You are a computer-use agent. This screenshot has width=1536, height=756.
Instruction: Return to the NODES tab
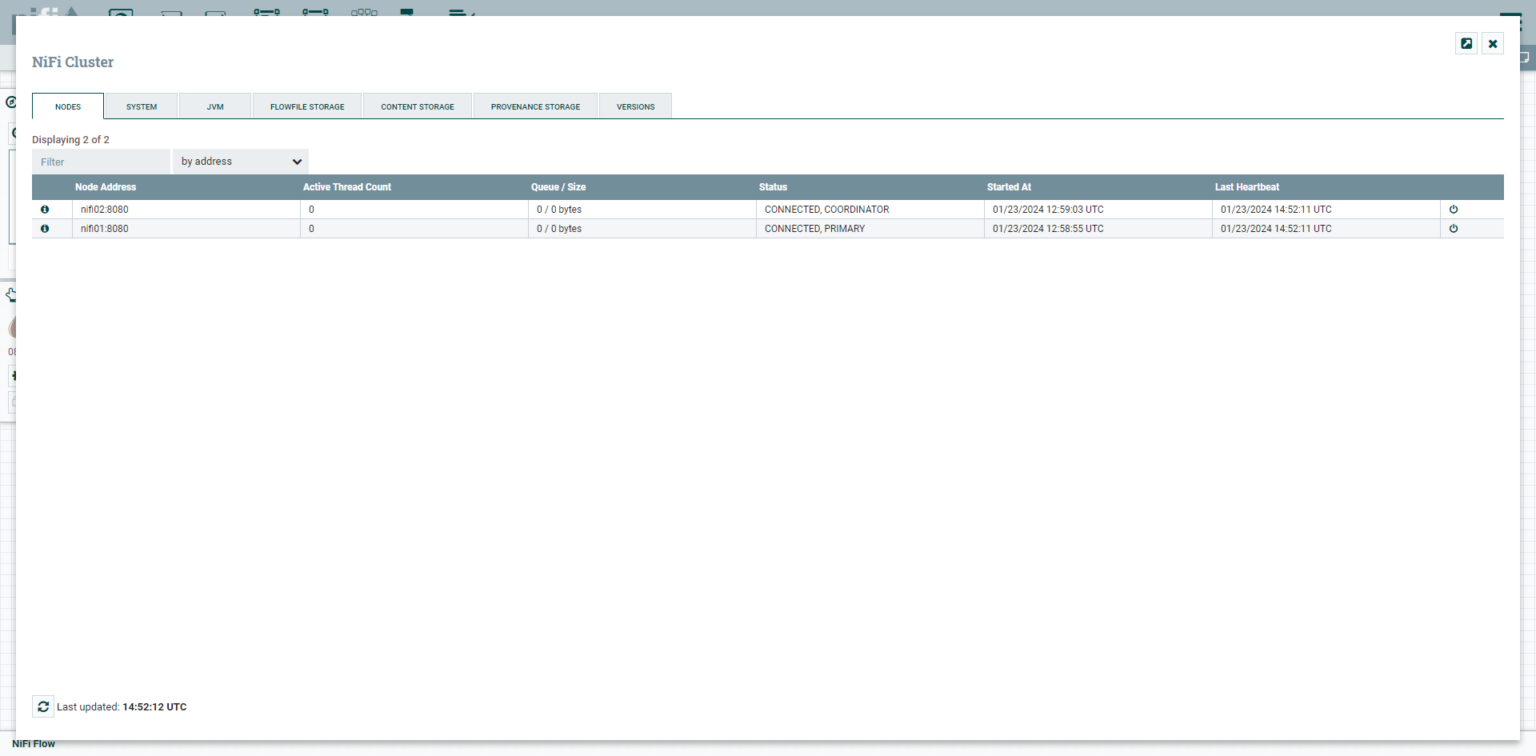[67, 106]
